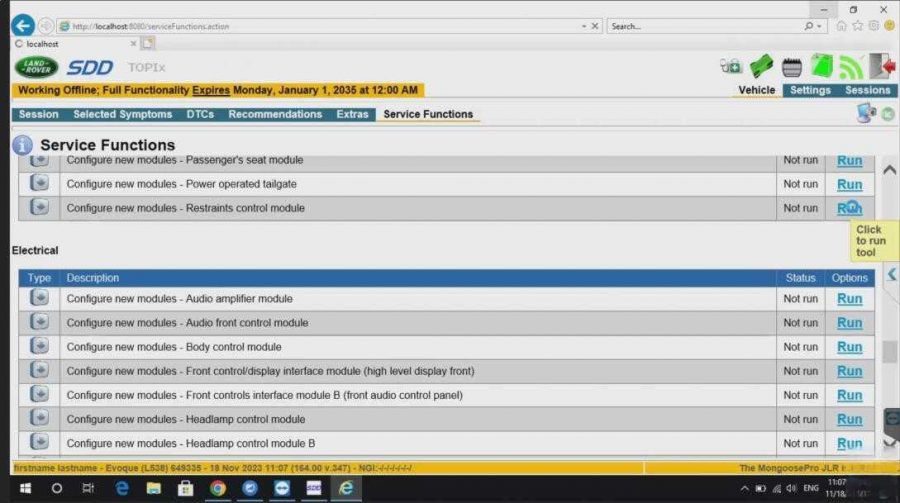Click the scrollbar up arrow of list

(x=889, y=170)
